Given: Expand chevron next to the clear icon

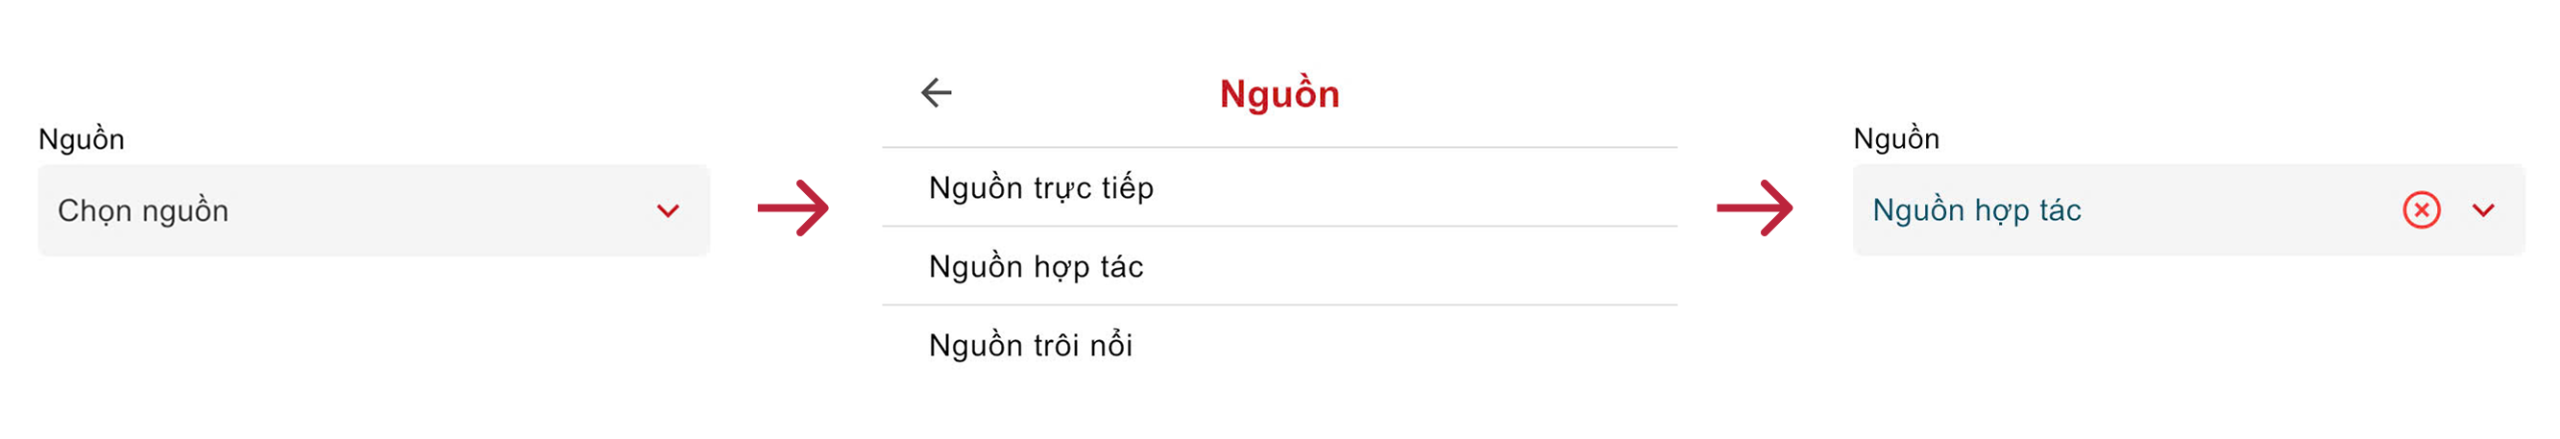Looking at the screenshot, I should coord(2482,210).
